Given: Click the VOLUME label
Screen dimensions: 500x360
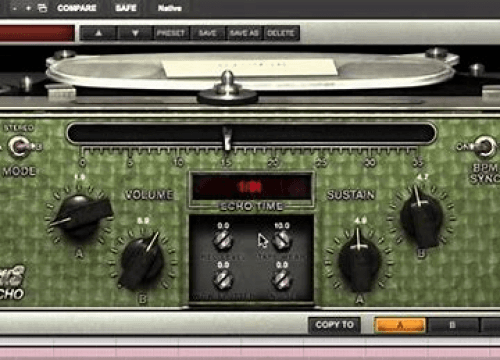Looking at the screenshot, I should (149, 195).
